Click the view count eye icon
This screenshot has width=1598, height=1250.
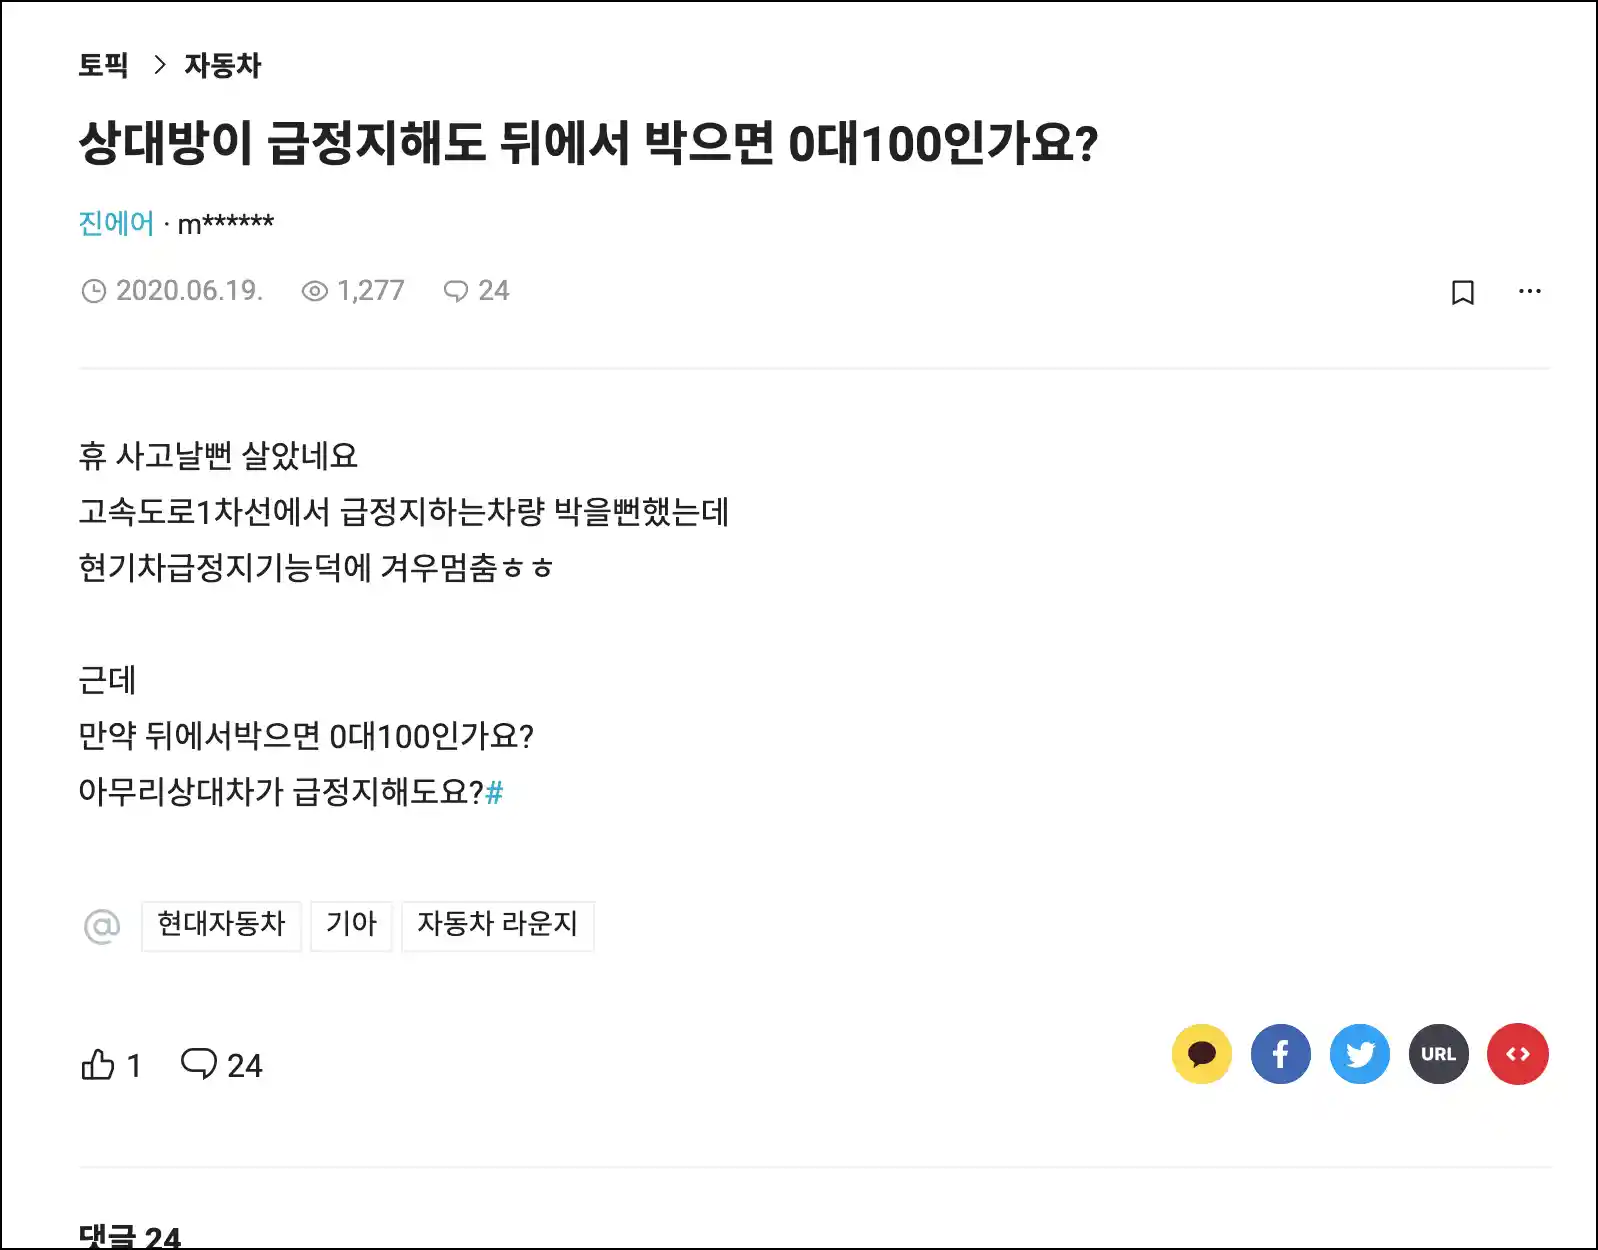pyautogui.click(x=315, y=291)
